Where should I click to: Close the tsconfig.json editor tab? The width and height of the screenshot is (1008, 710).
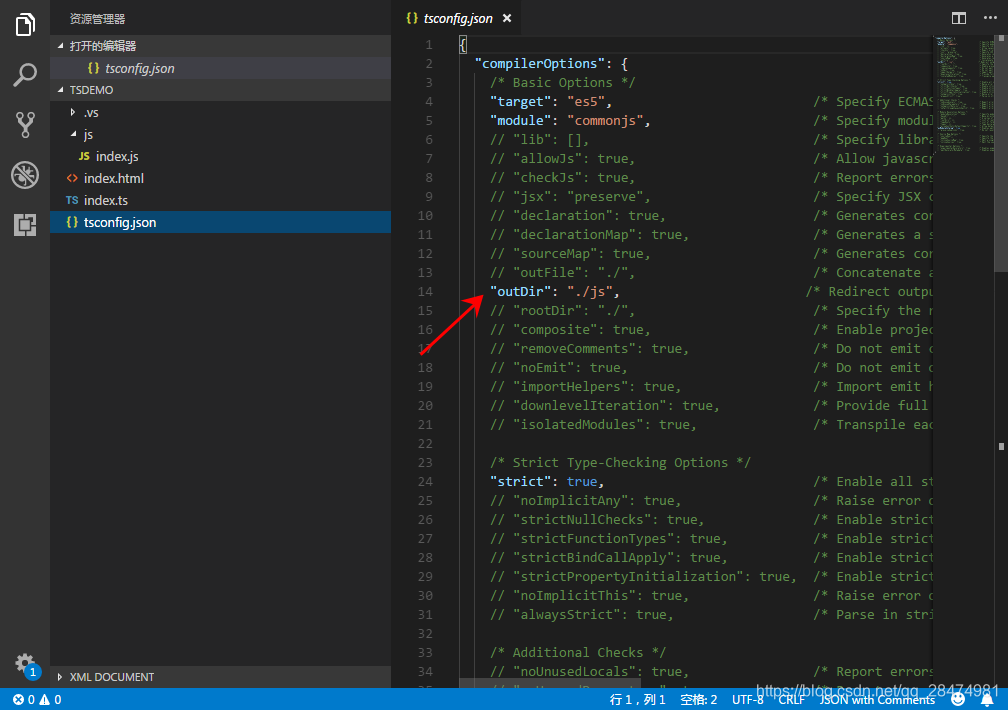point(507,18)
